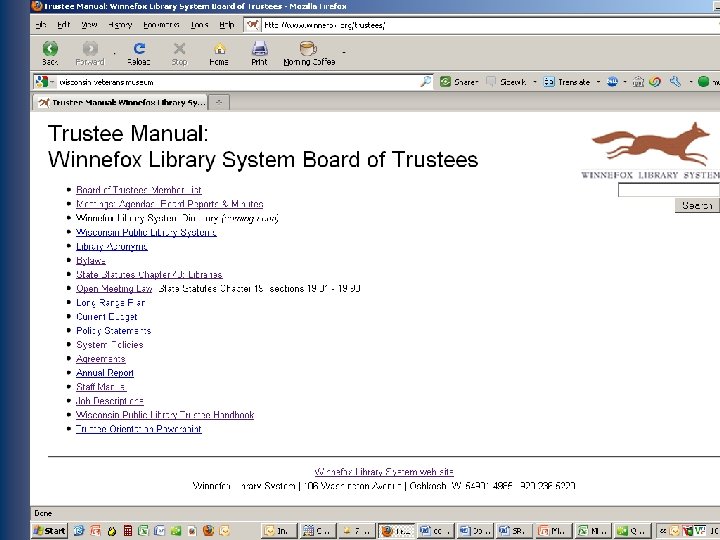This screenshot has width=720, height=540.
Task: Click the magnifier icon in Google toolbar
Action: click(426, 82)
